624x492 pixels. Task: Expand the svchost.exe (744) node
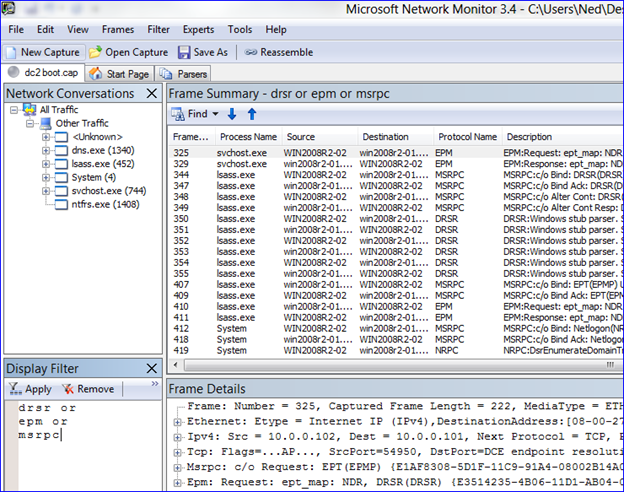pyautogui.click(x=46, y=191)
